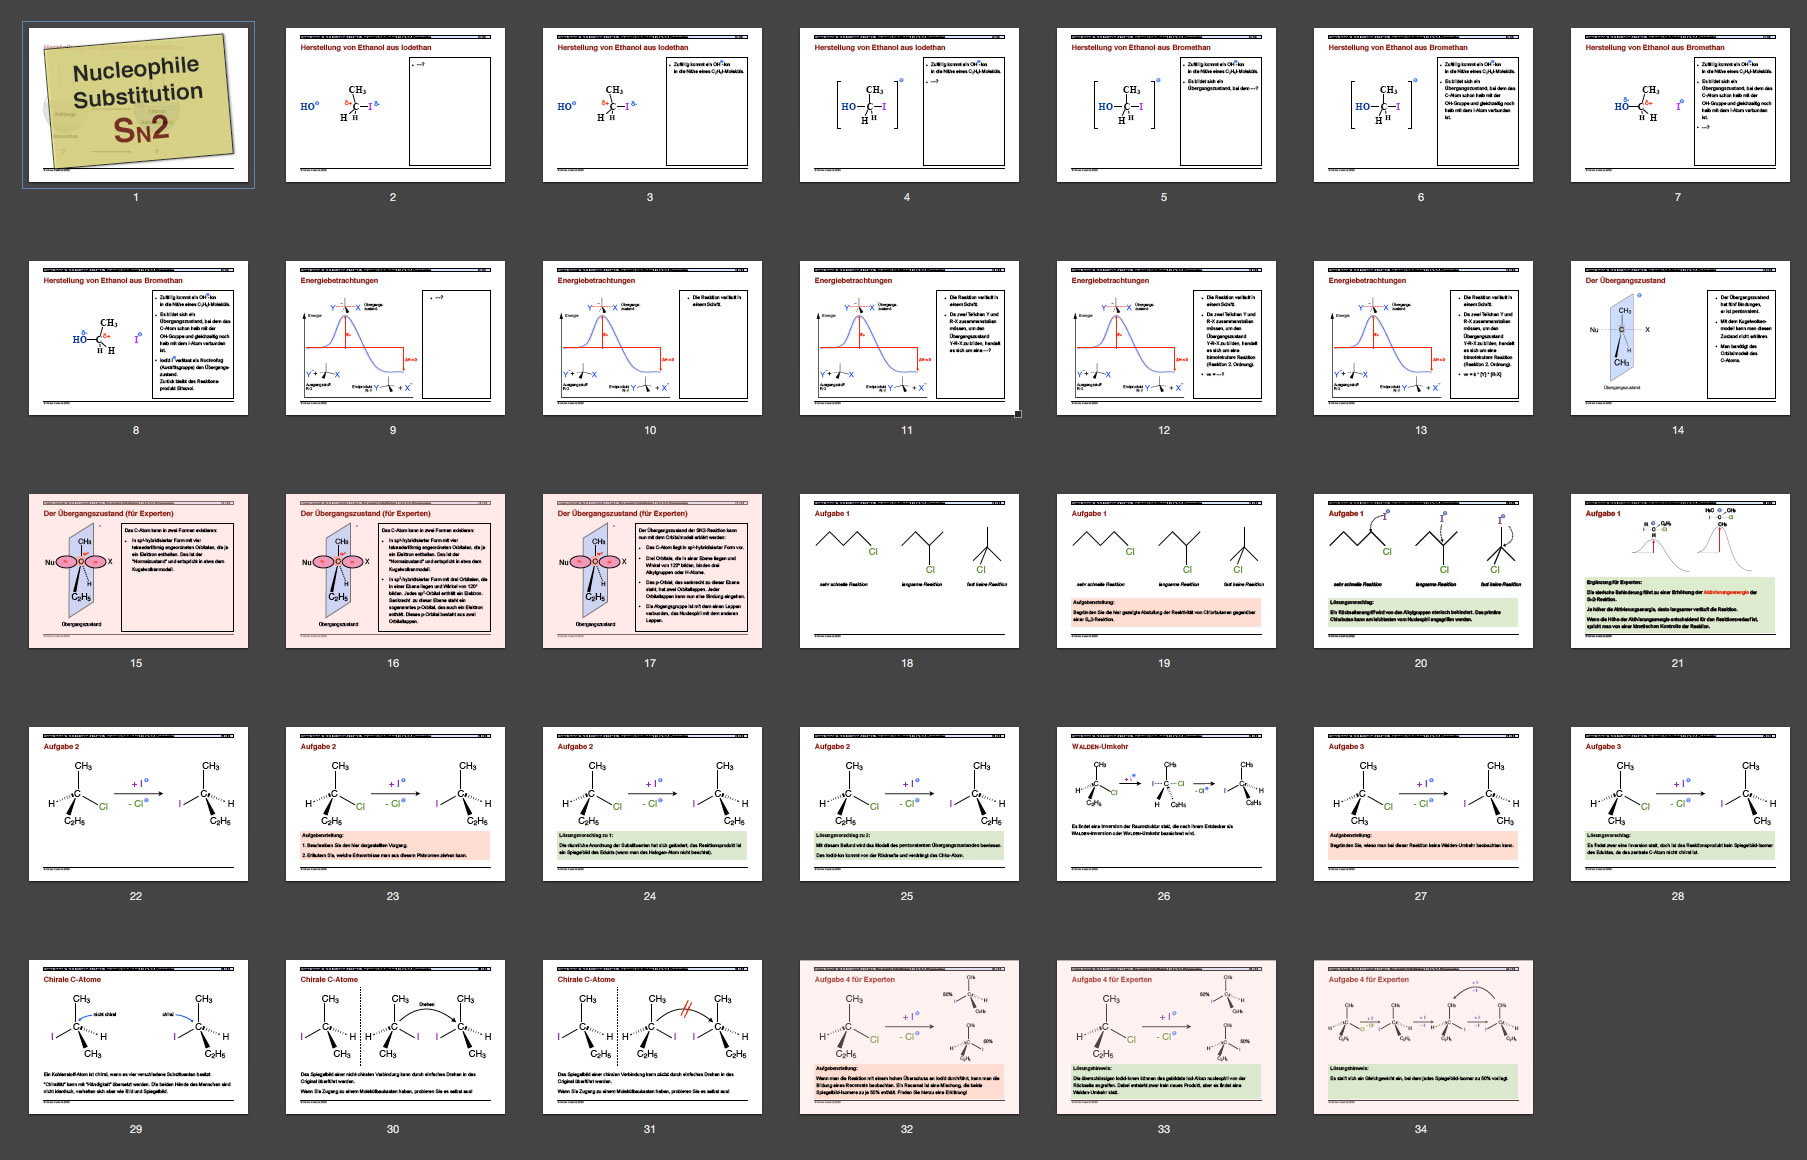Screen dimensions: 1807x1160
Task: Select slide 4 thumbnail with bracketed transition state
Action: 909,105
